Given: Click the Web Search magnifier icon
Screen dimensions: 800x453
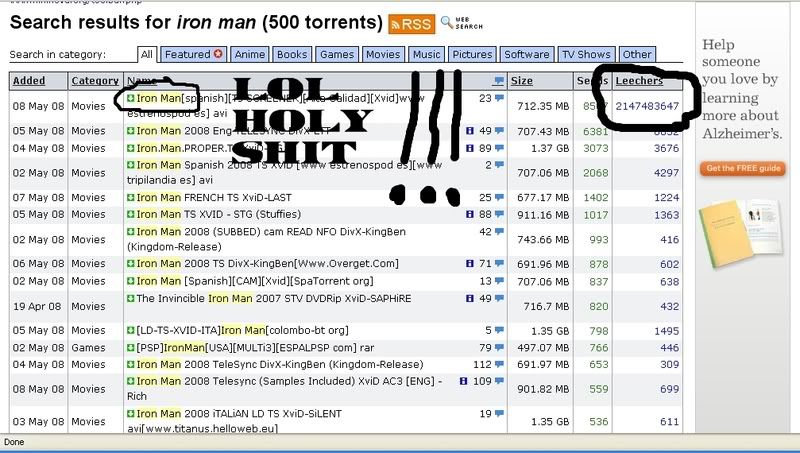Looking at the screenshot, I should (x=446, y=22).
